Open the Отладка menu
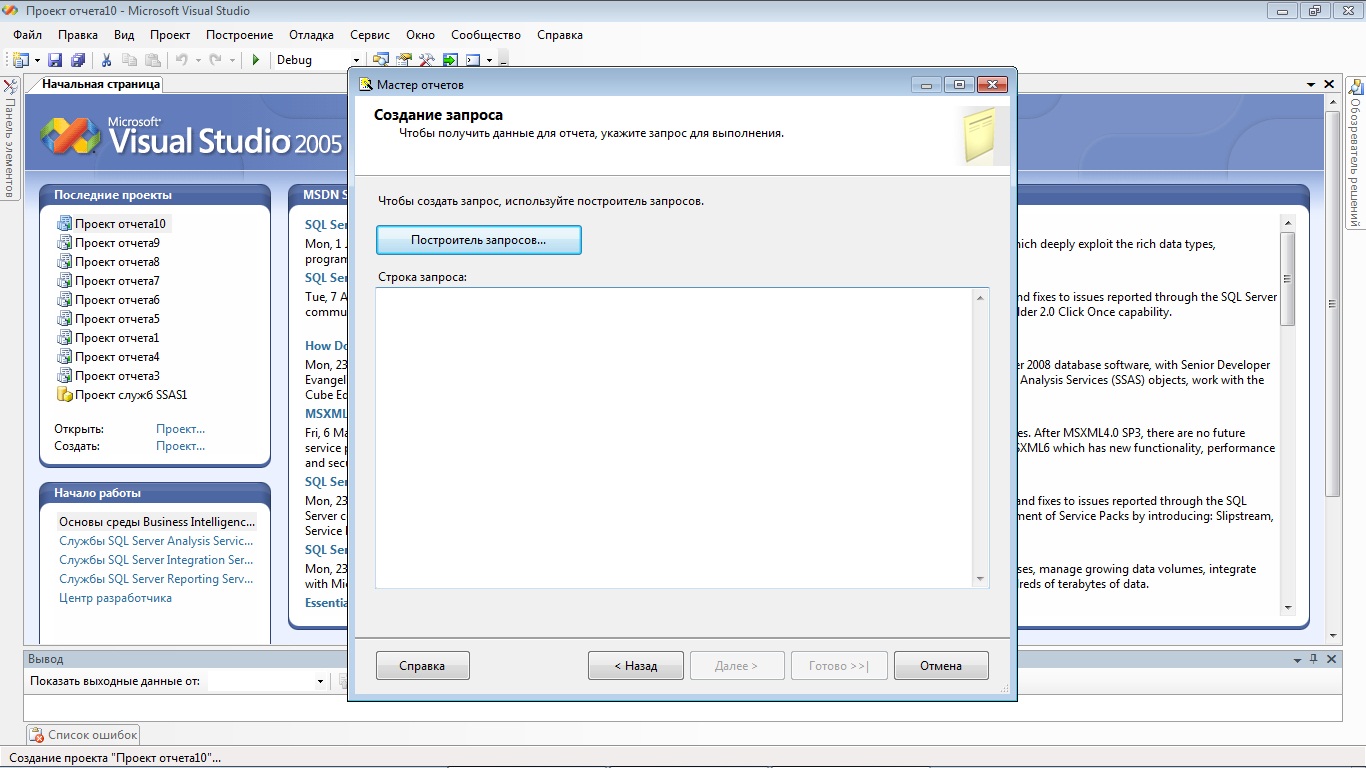The width and height of the screenshot is (1366, 768). [312, 35]
